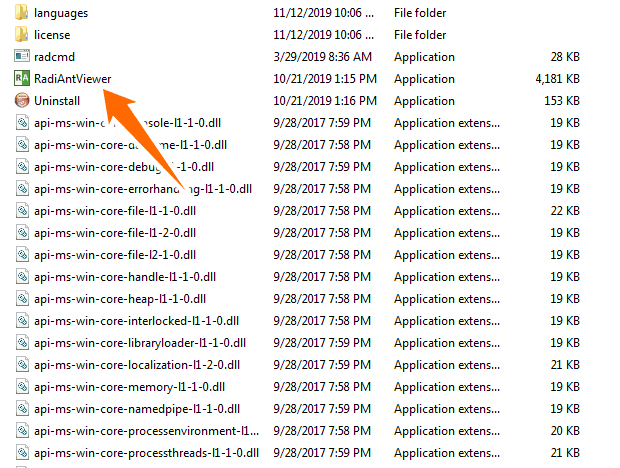Select the license folder name
The height and width of the screenshot is (468, 620).
pyautogui.click(x=52, y=35)
